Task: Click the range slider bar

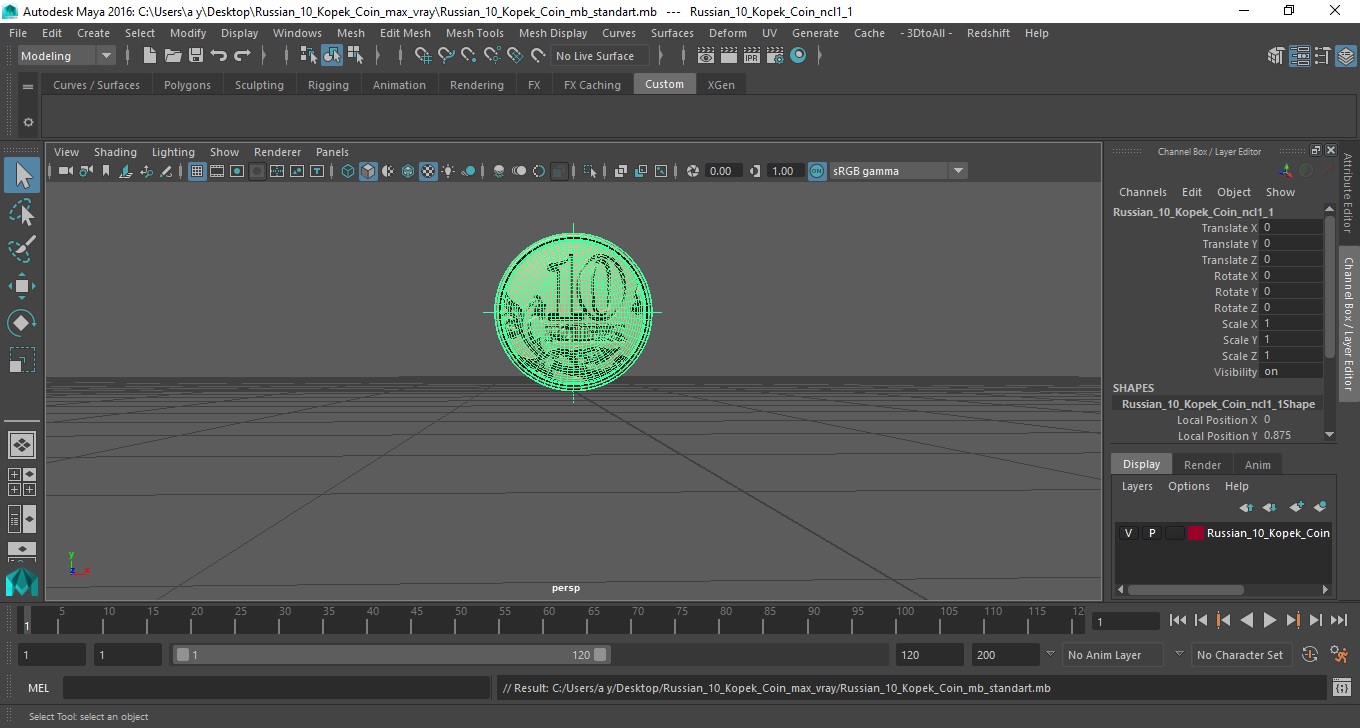Action: 391,655
